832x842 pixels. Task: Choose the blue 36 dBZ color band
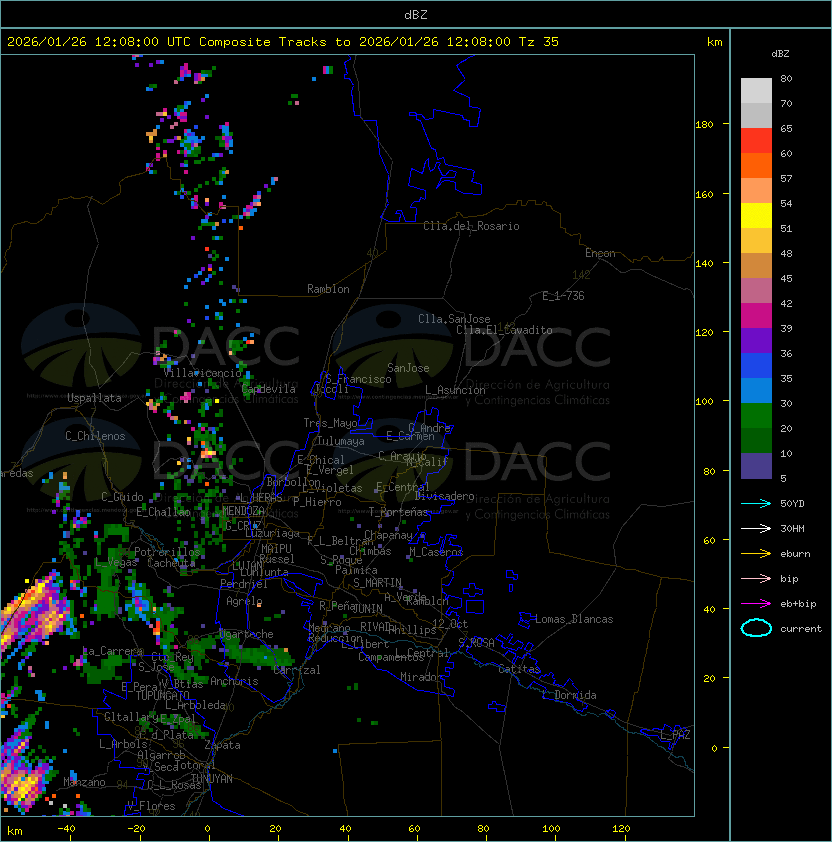tap(756, 366)
